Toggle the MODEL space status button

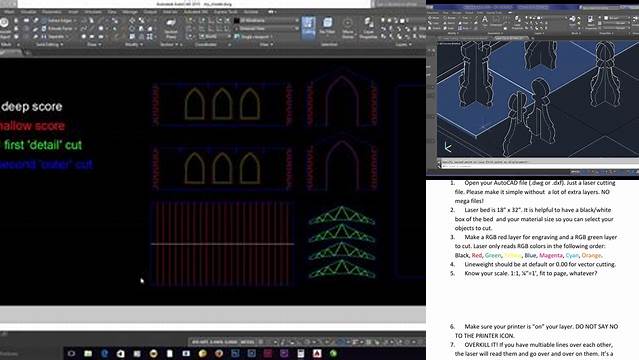(x=247, y=342)
